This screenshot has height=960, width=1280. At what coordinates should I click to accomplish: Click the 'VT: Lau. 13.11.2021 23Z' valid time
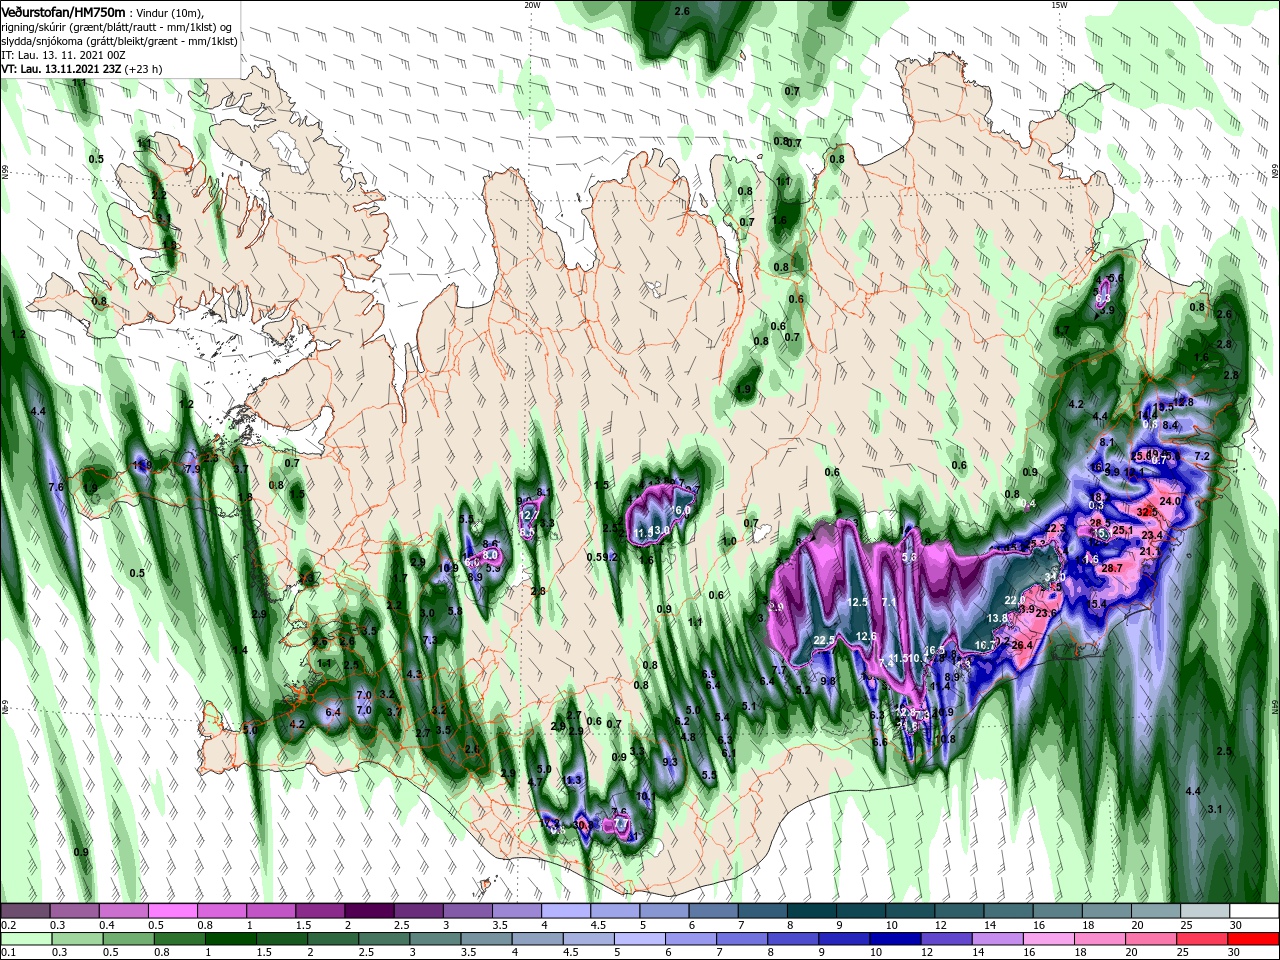coord(61,69)
